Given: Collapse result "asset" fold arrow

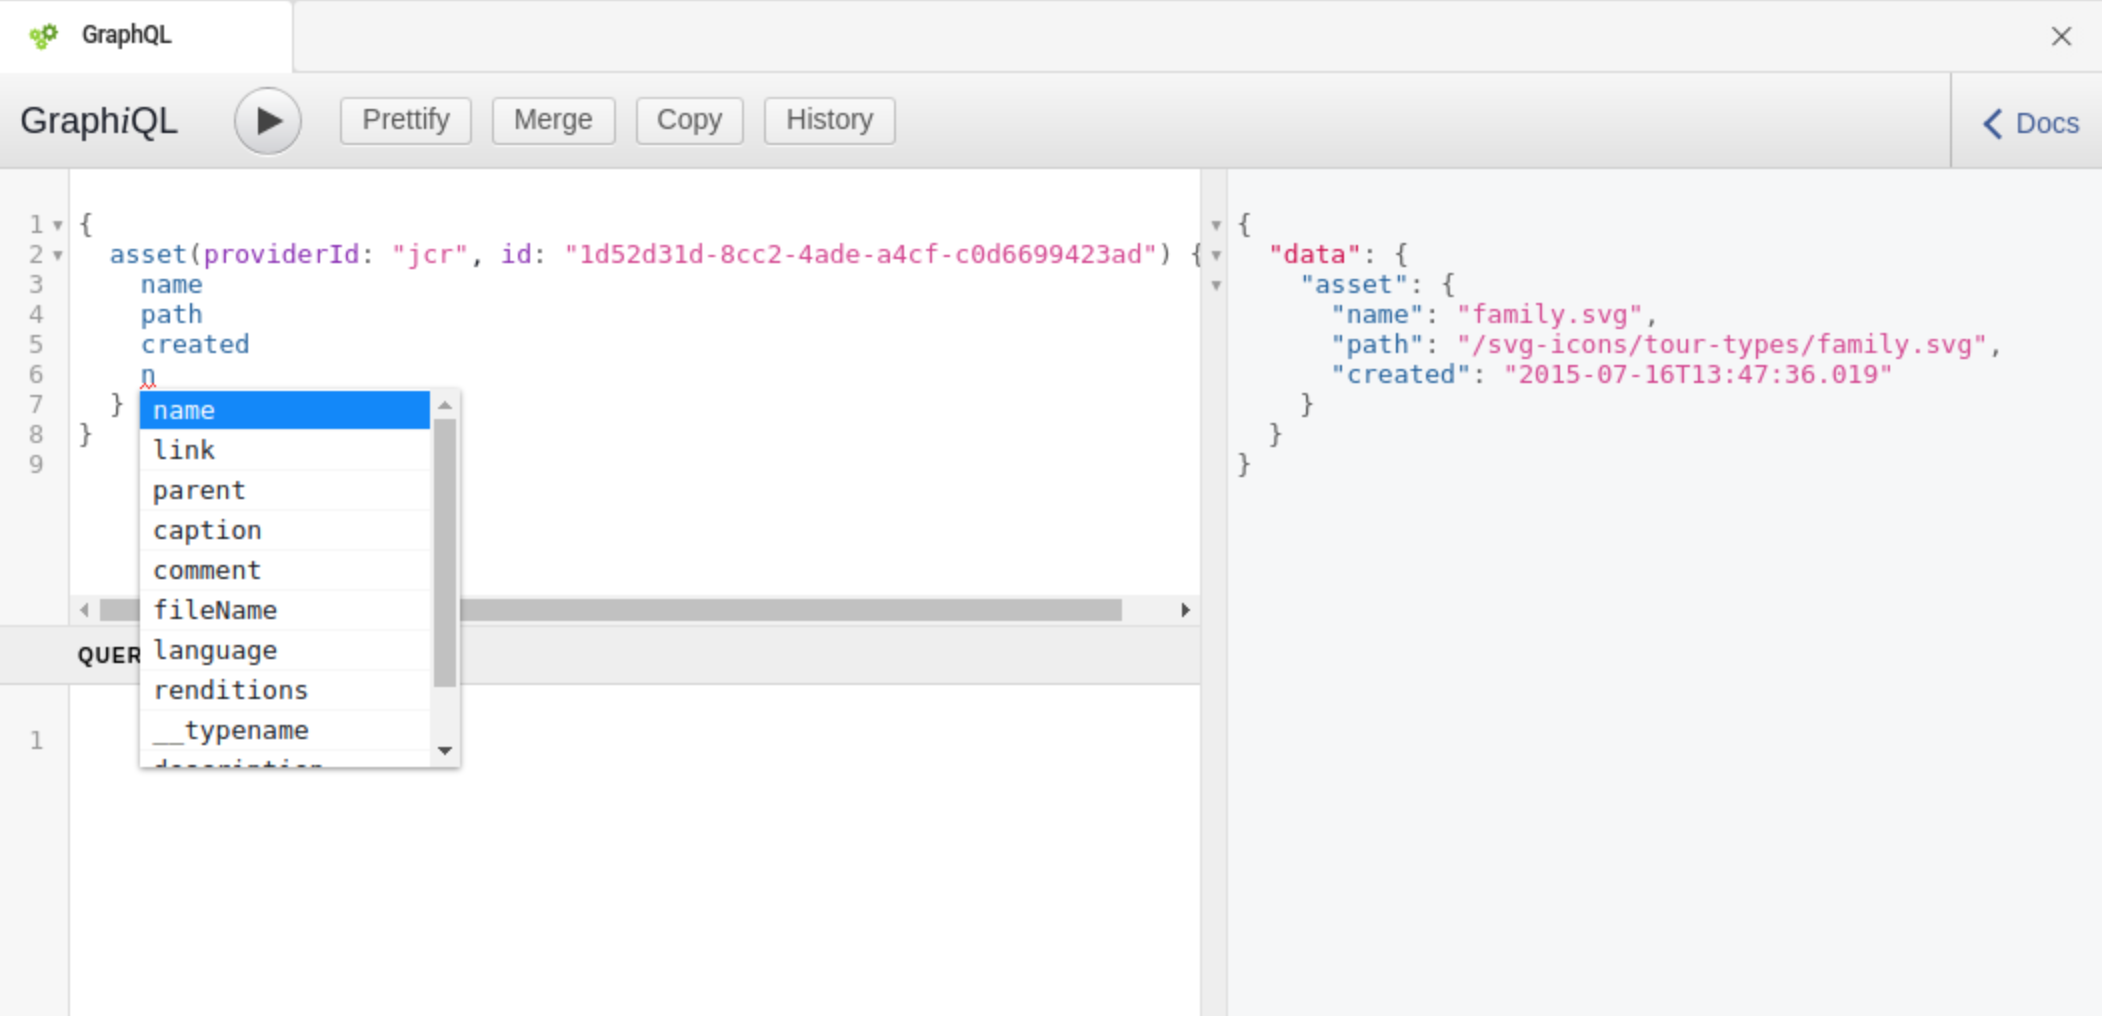Looking at the screenshot, I should pyautogui.click(x=1216, y=286).
